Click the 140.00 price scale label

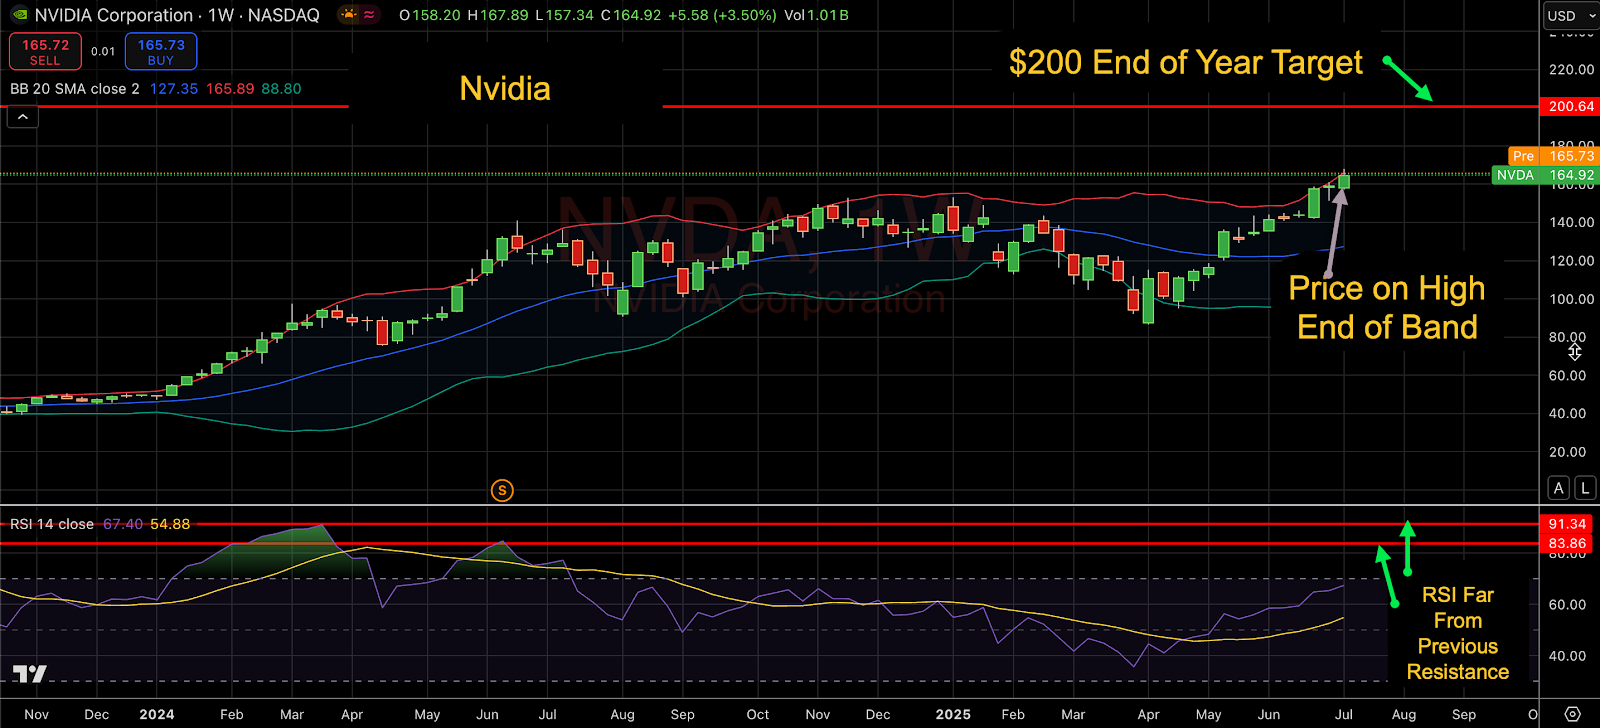point(1572,222)
